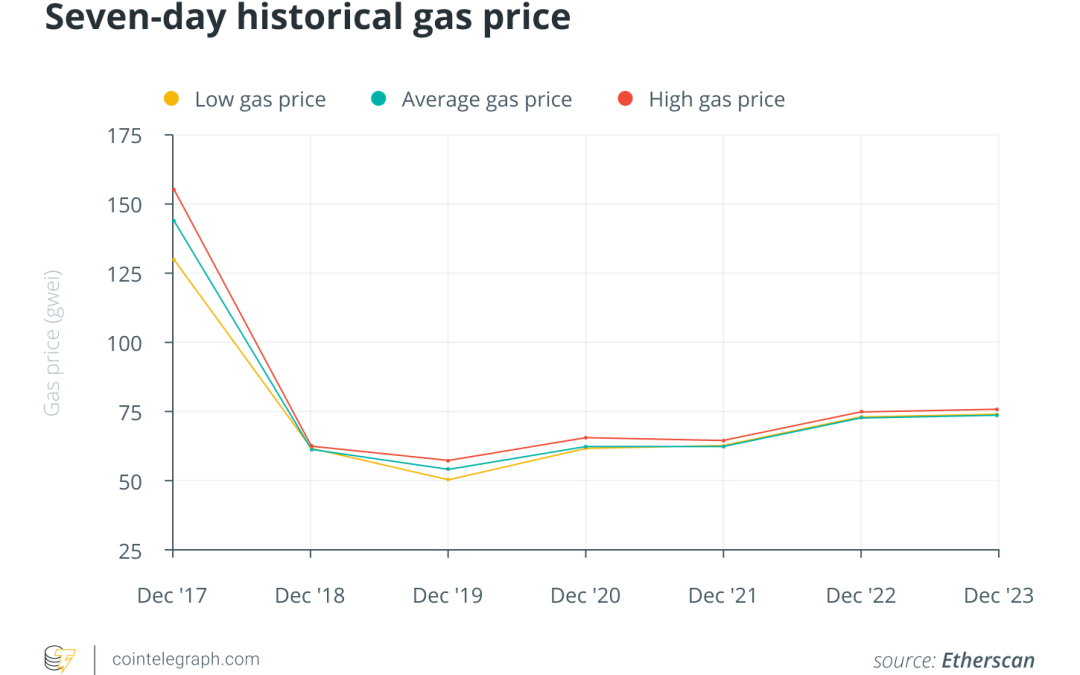This screenshot has width=1080, height=675.
Task: Select the Low gas price point at Dec '19
Action: [x=448, y=479]
